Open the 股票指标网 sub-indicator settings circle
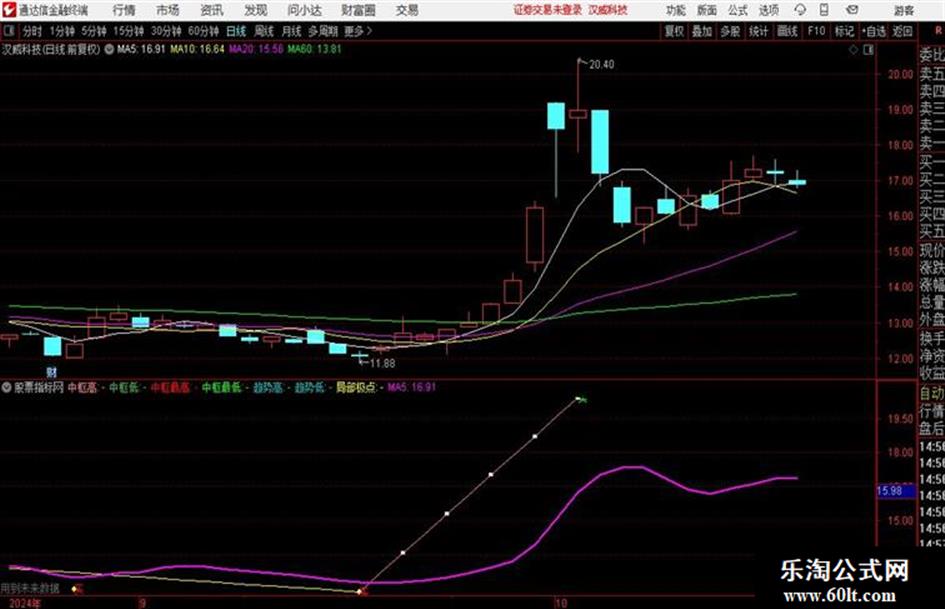The image size is (945, 609). 7,388
